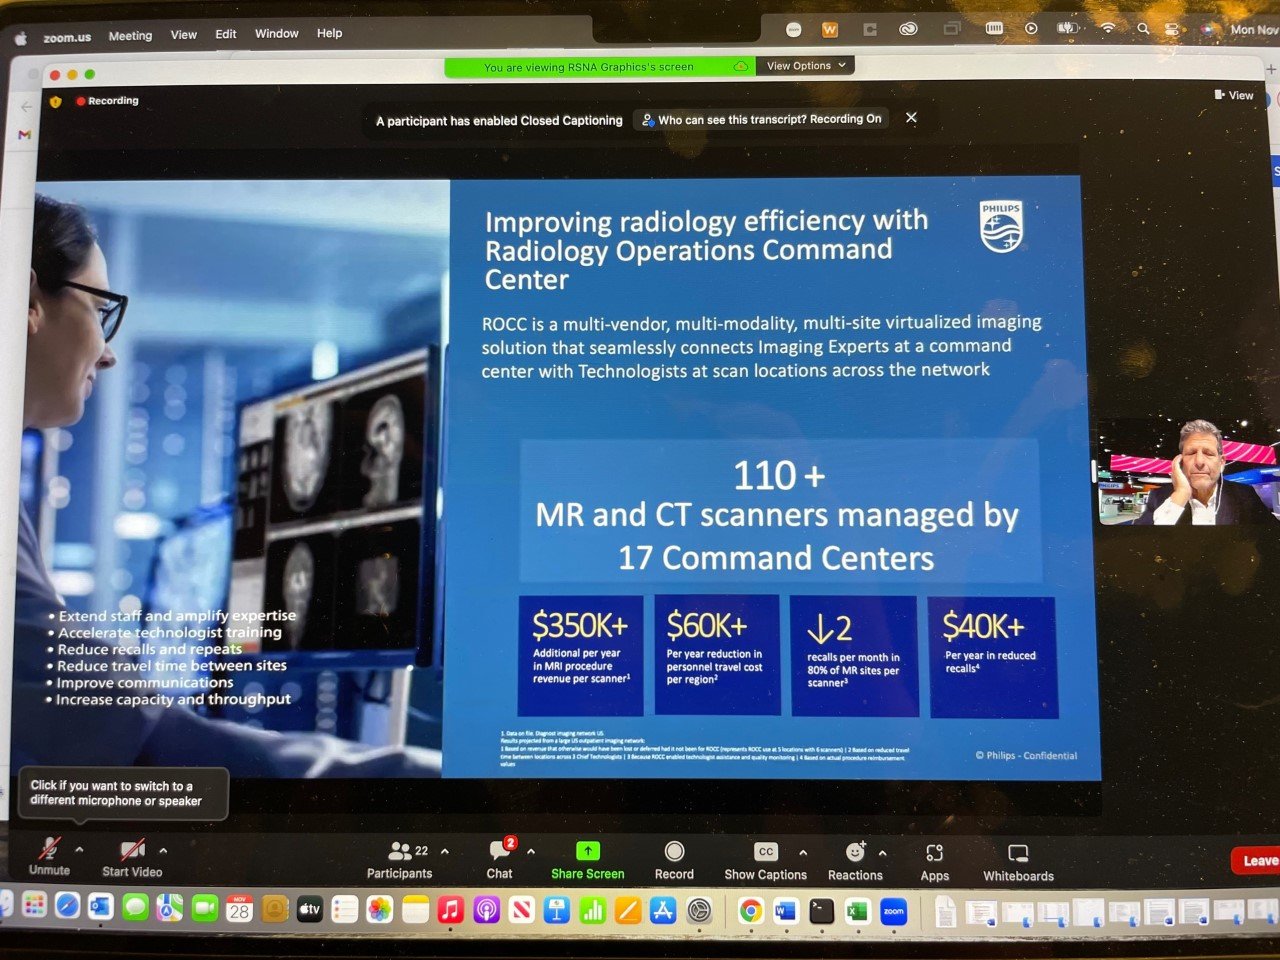Viewport: 1280px width, 960px height.
Task: Expand video options arrow beside Start Video
Action: click(163, 851)
